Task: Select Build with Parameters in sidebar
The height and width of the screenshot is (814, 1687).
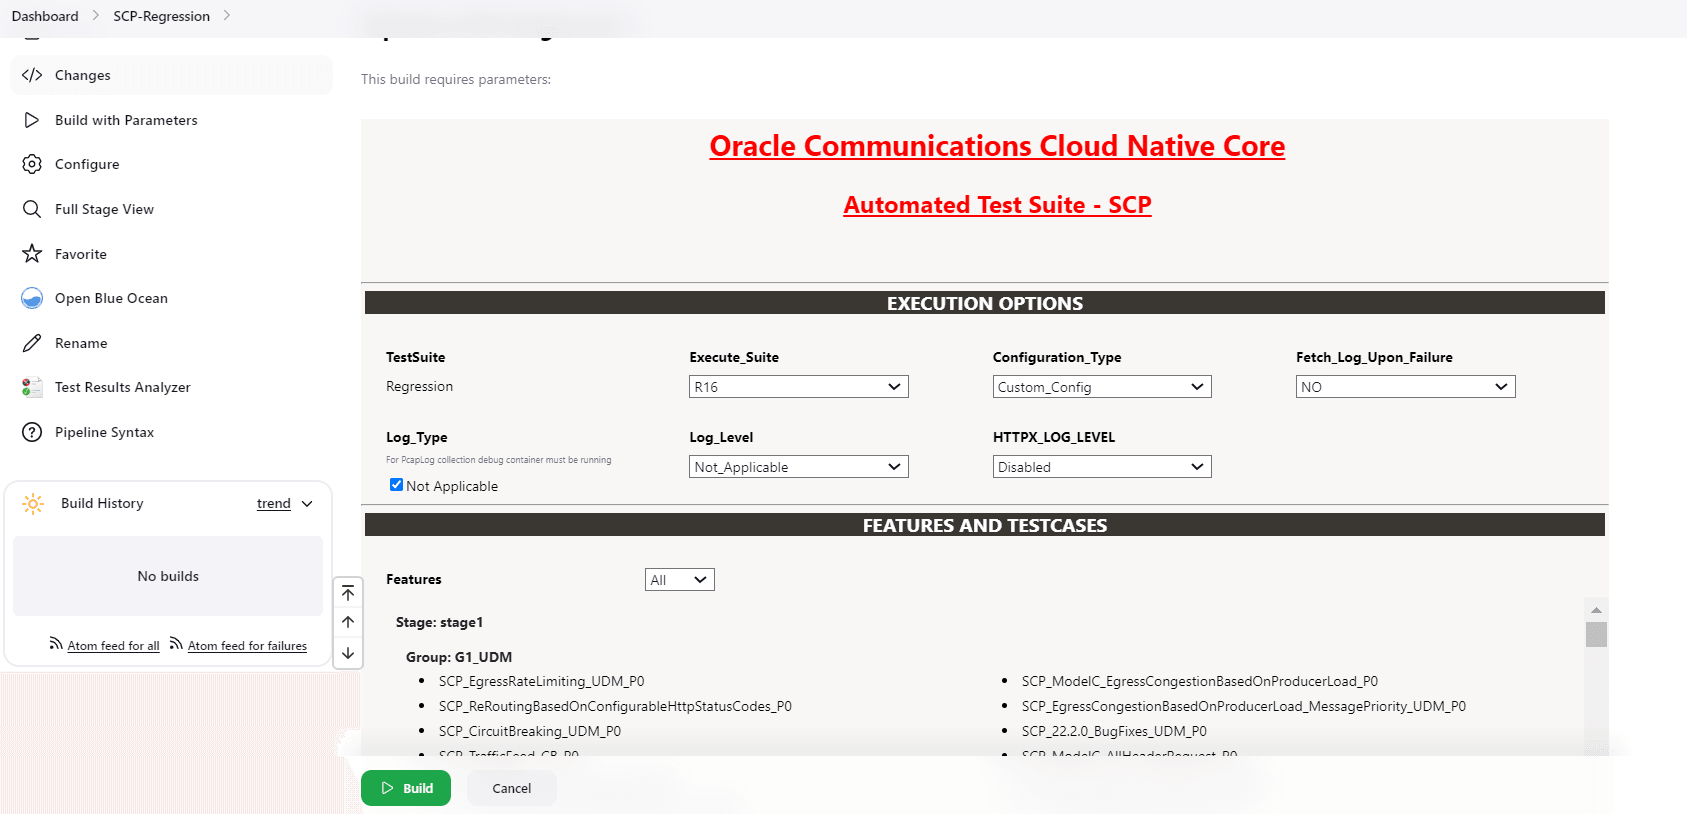Action: (171, 120)
